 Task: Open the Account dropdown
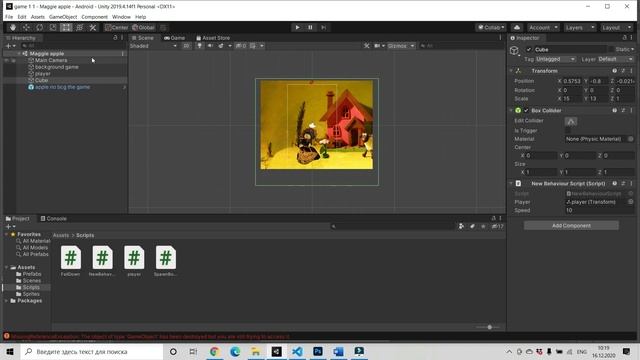click(x=543, y=27)
